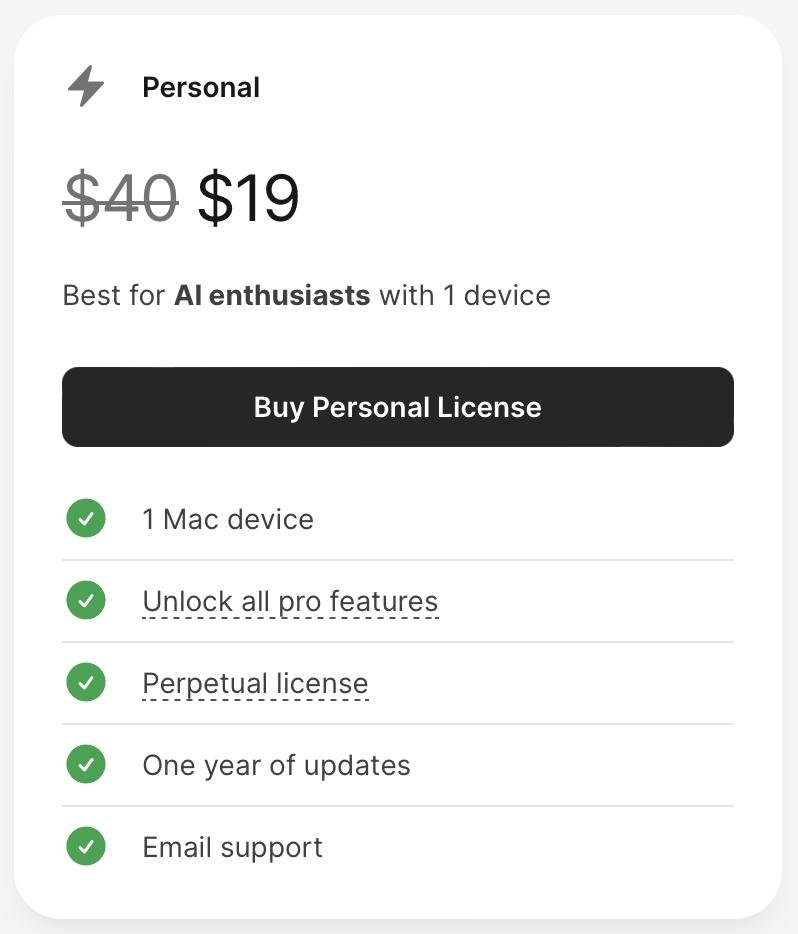This screenshot has width=798, height=934.
Task: Select the One year of updates text
Action: [x=276, y=766]
